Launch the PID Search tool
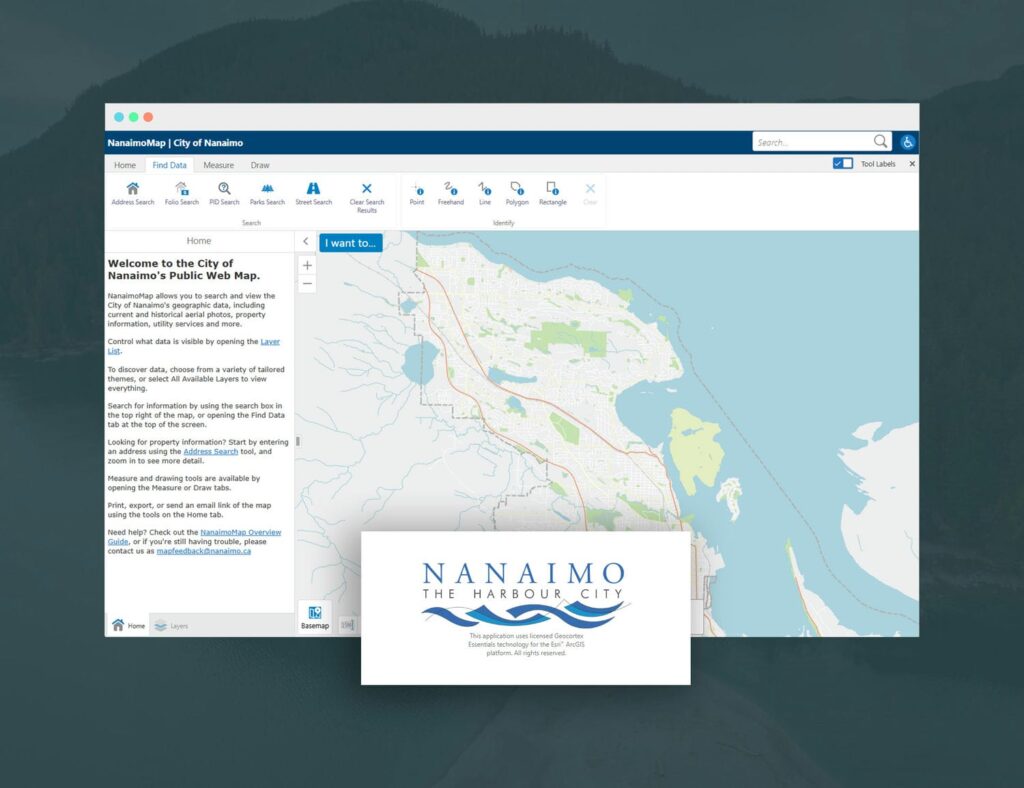1024x788 pixels. click(x=224, y=193)
